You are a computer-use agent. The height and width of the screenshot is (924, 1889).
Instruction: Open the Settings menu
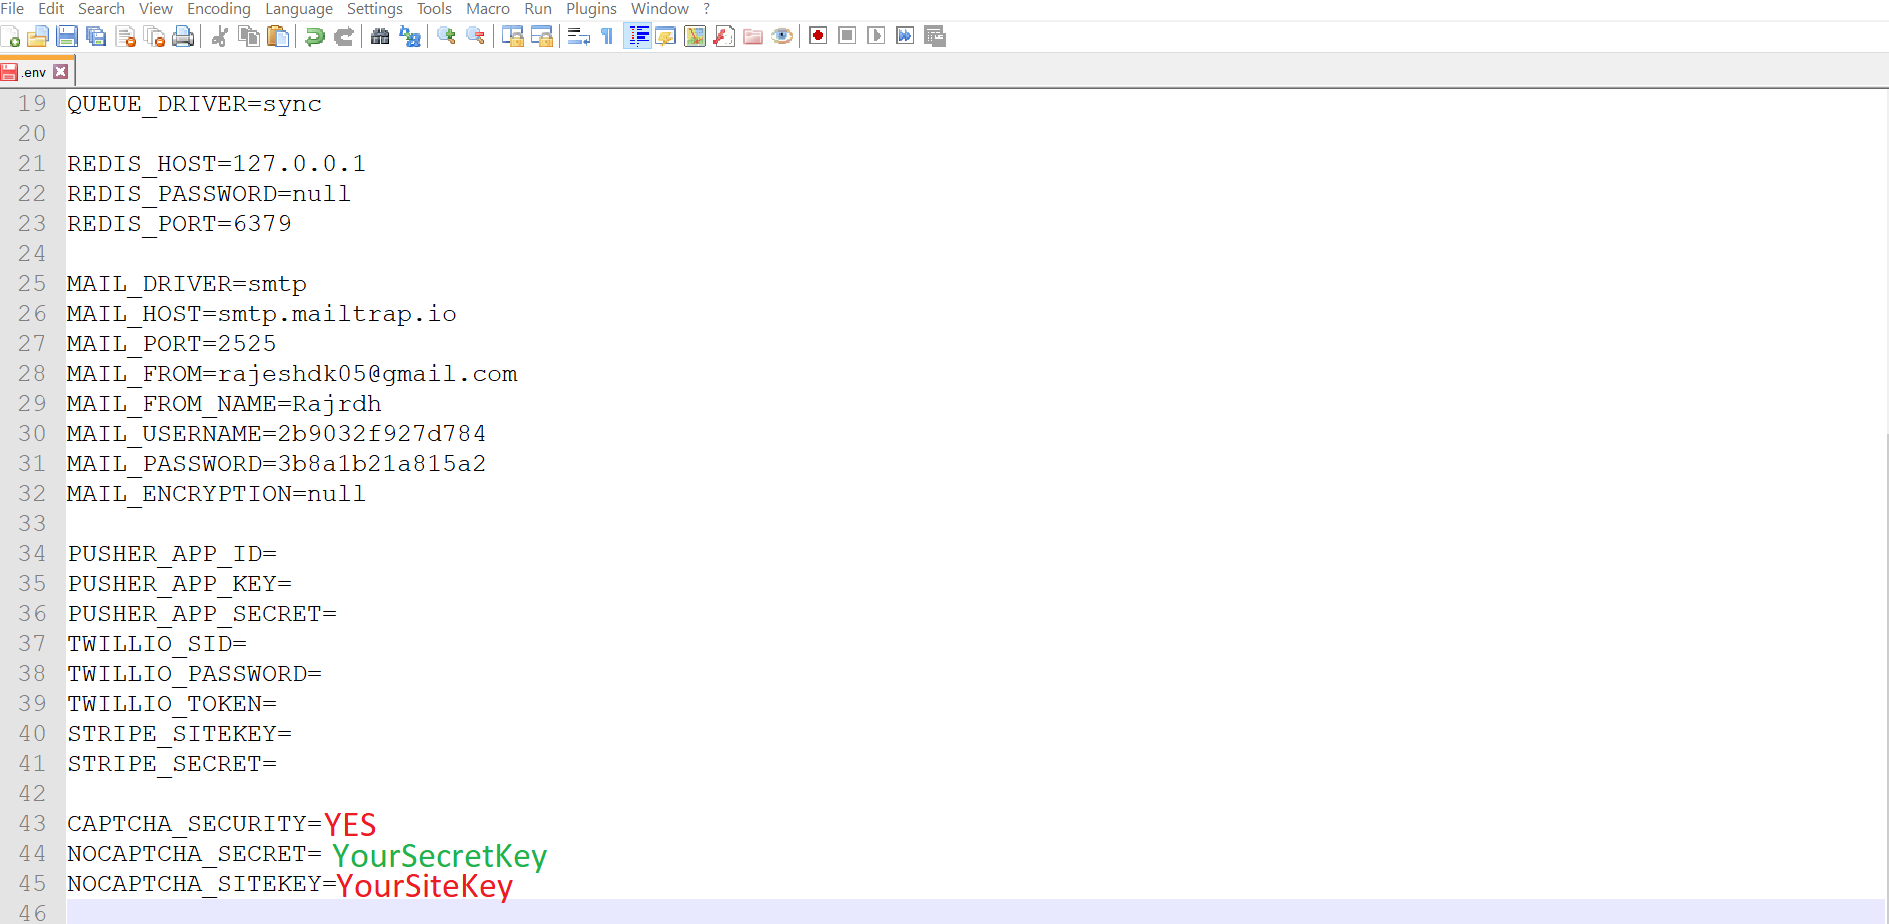click(x=374, y=9)
